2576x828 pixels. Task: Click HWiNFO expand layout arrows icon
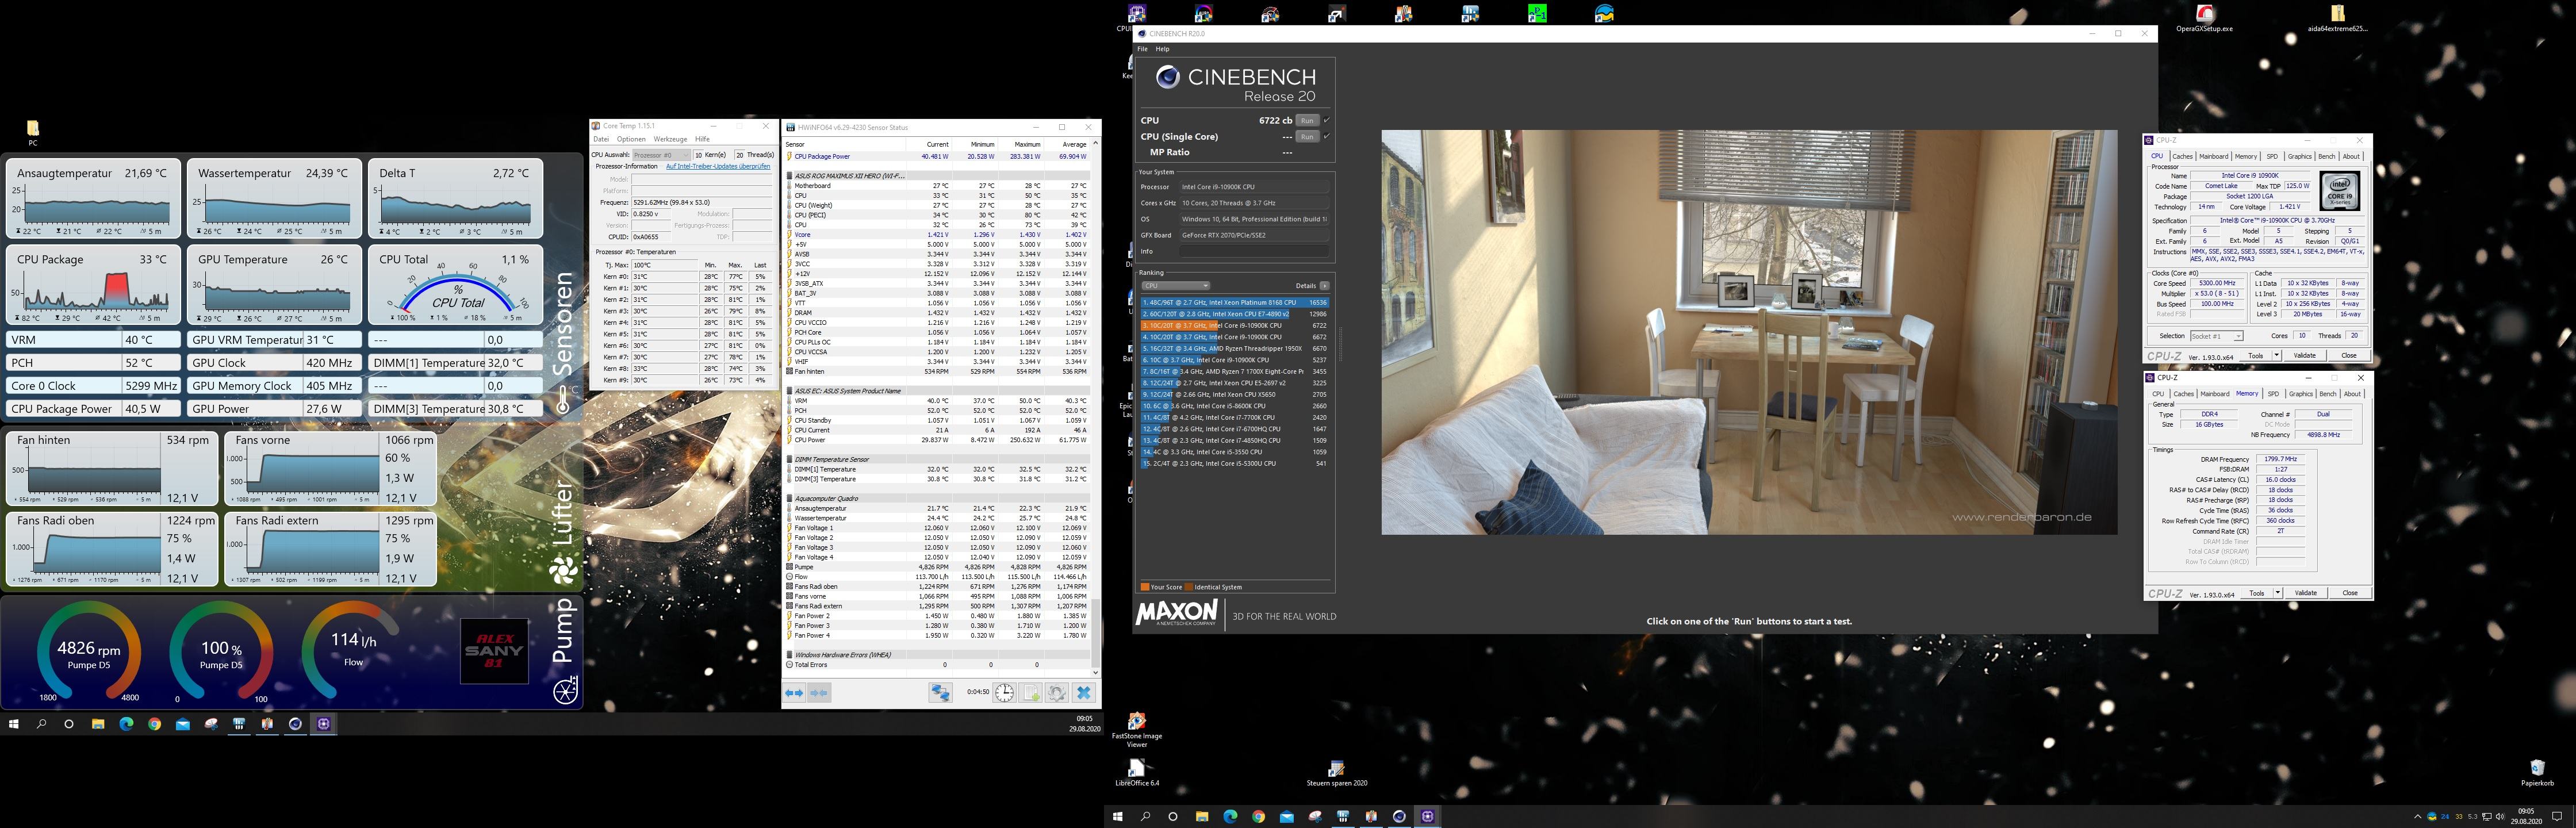794,693
